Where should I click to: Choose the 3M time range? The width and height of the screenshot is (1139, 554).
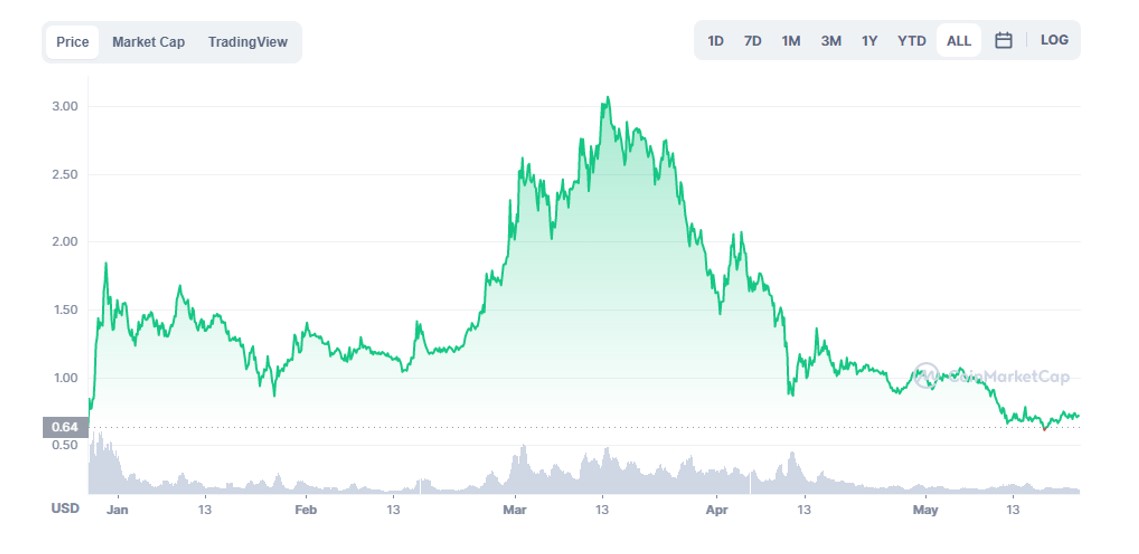[831, 41]
